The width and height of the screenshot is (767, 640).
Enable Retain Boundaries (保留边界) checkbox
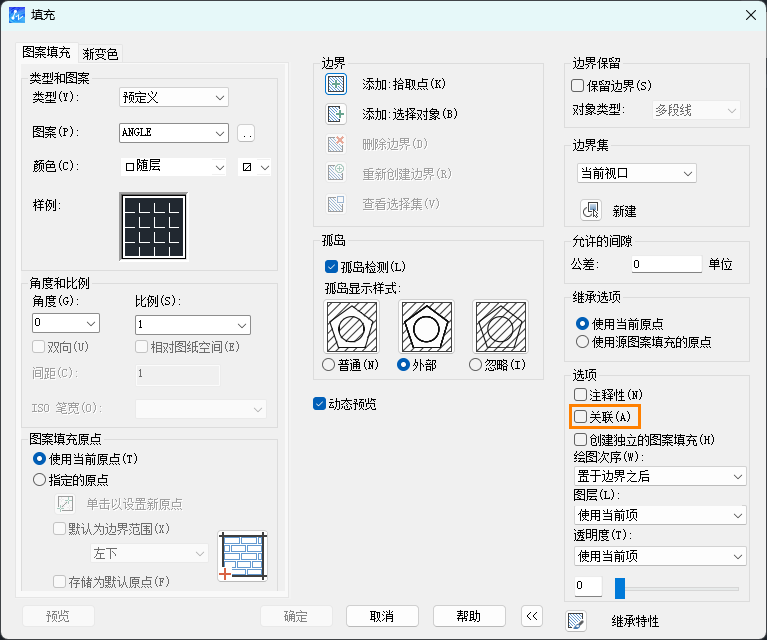pyautogui.click(x=578, y=86)
